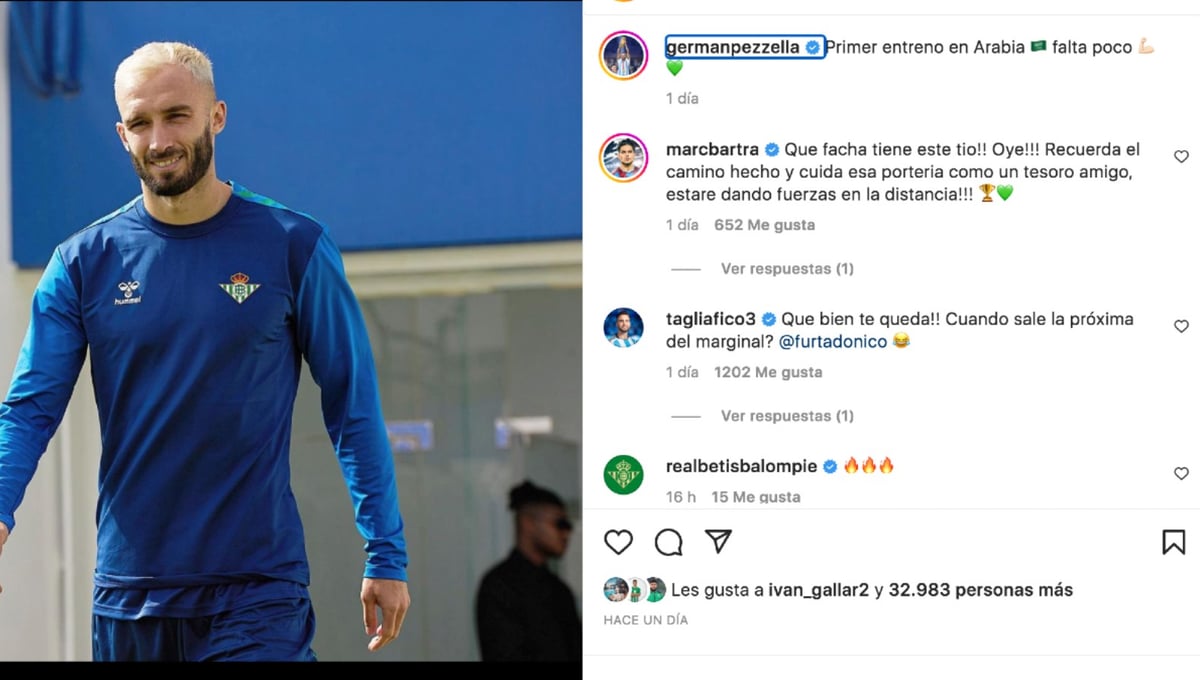
Task: Open the germanpezzella username link
Action: tap(733, 48)
